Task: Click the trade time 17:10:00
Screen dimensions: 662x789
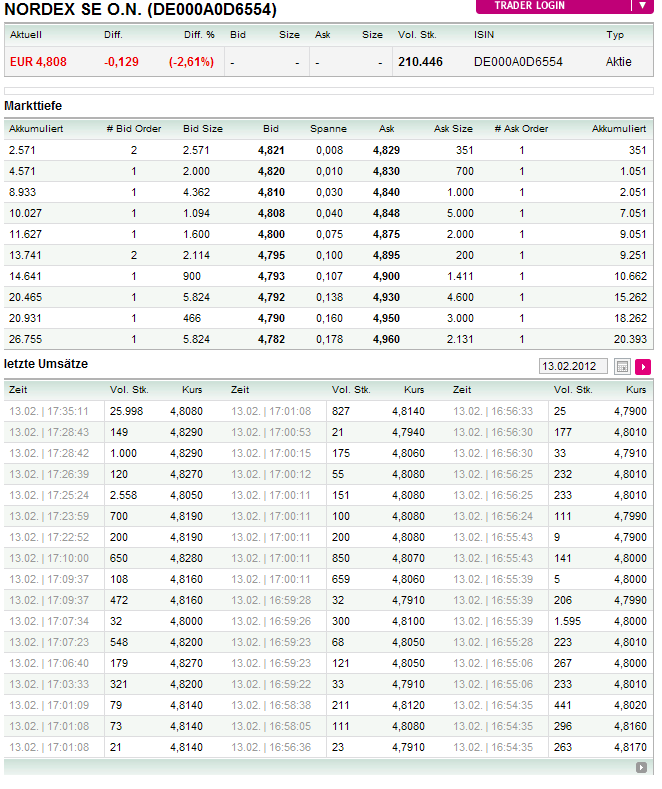Action: pos(68,559)
